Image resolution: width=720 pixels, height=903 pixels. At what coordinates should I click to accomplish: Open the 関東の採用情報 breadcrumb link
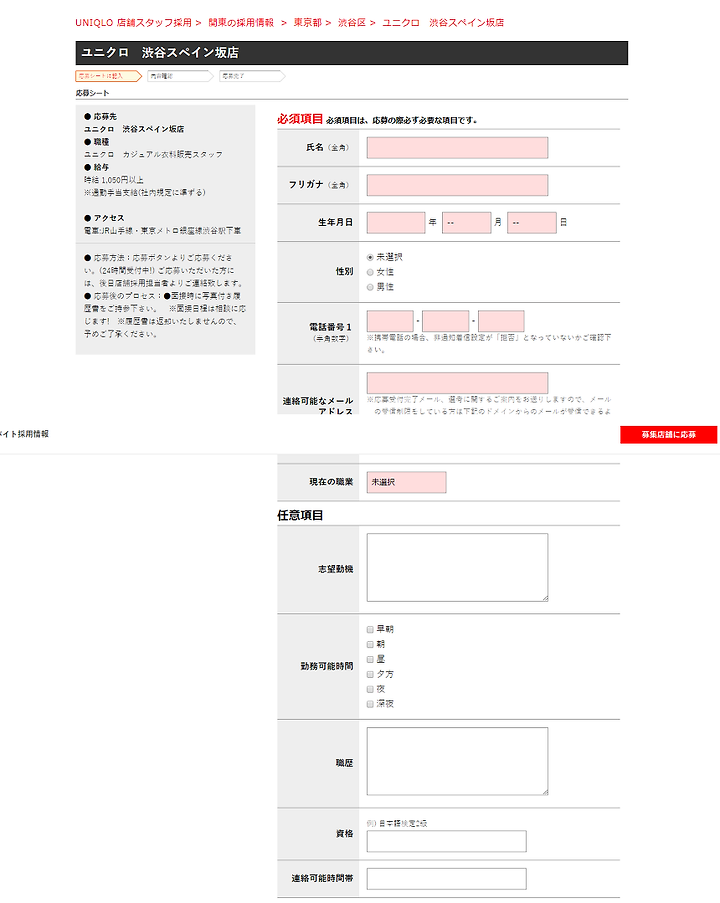pyautogui.click(x=241, y=22)
